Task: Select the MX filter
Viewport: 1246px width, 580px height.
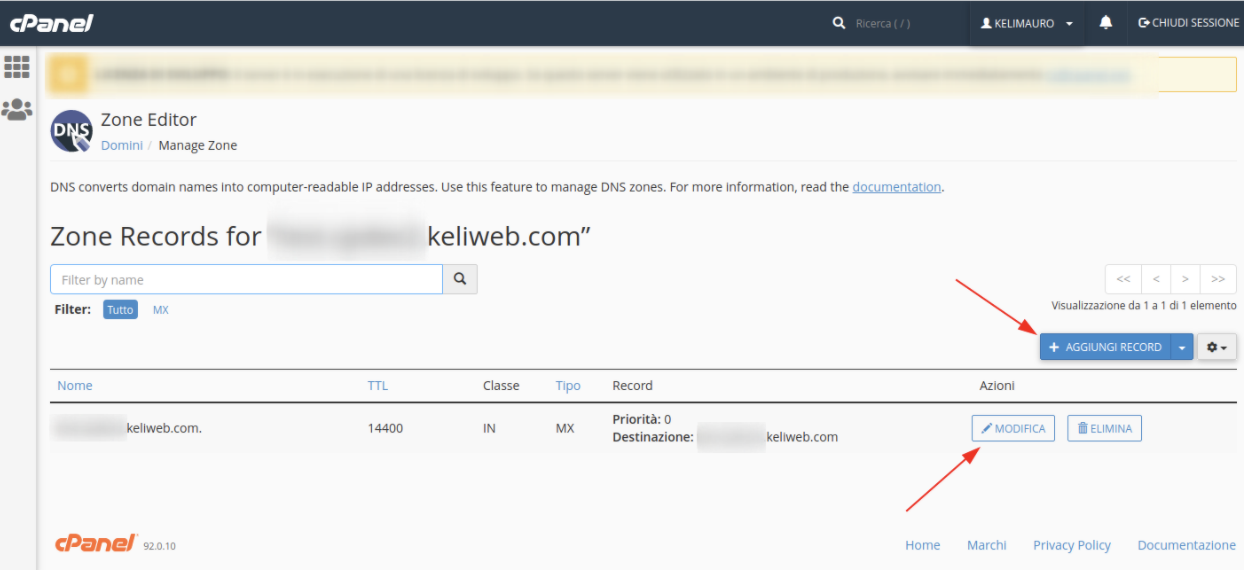Action: [x=161, y=310]
